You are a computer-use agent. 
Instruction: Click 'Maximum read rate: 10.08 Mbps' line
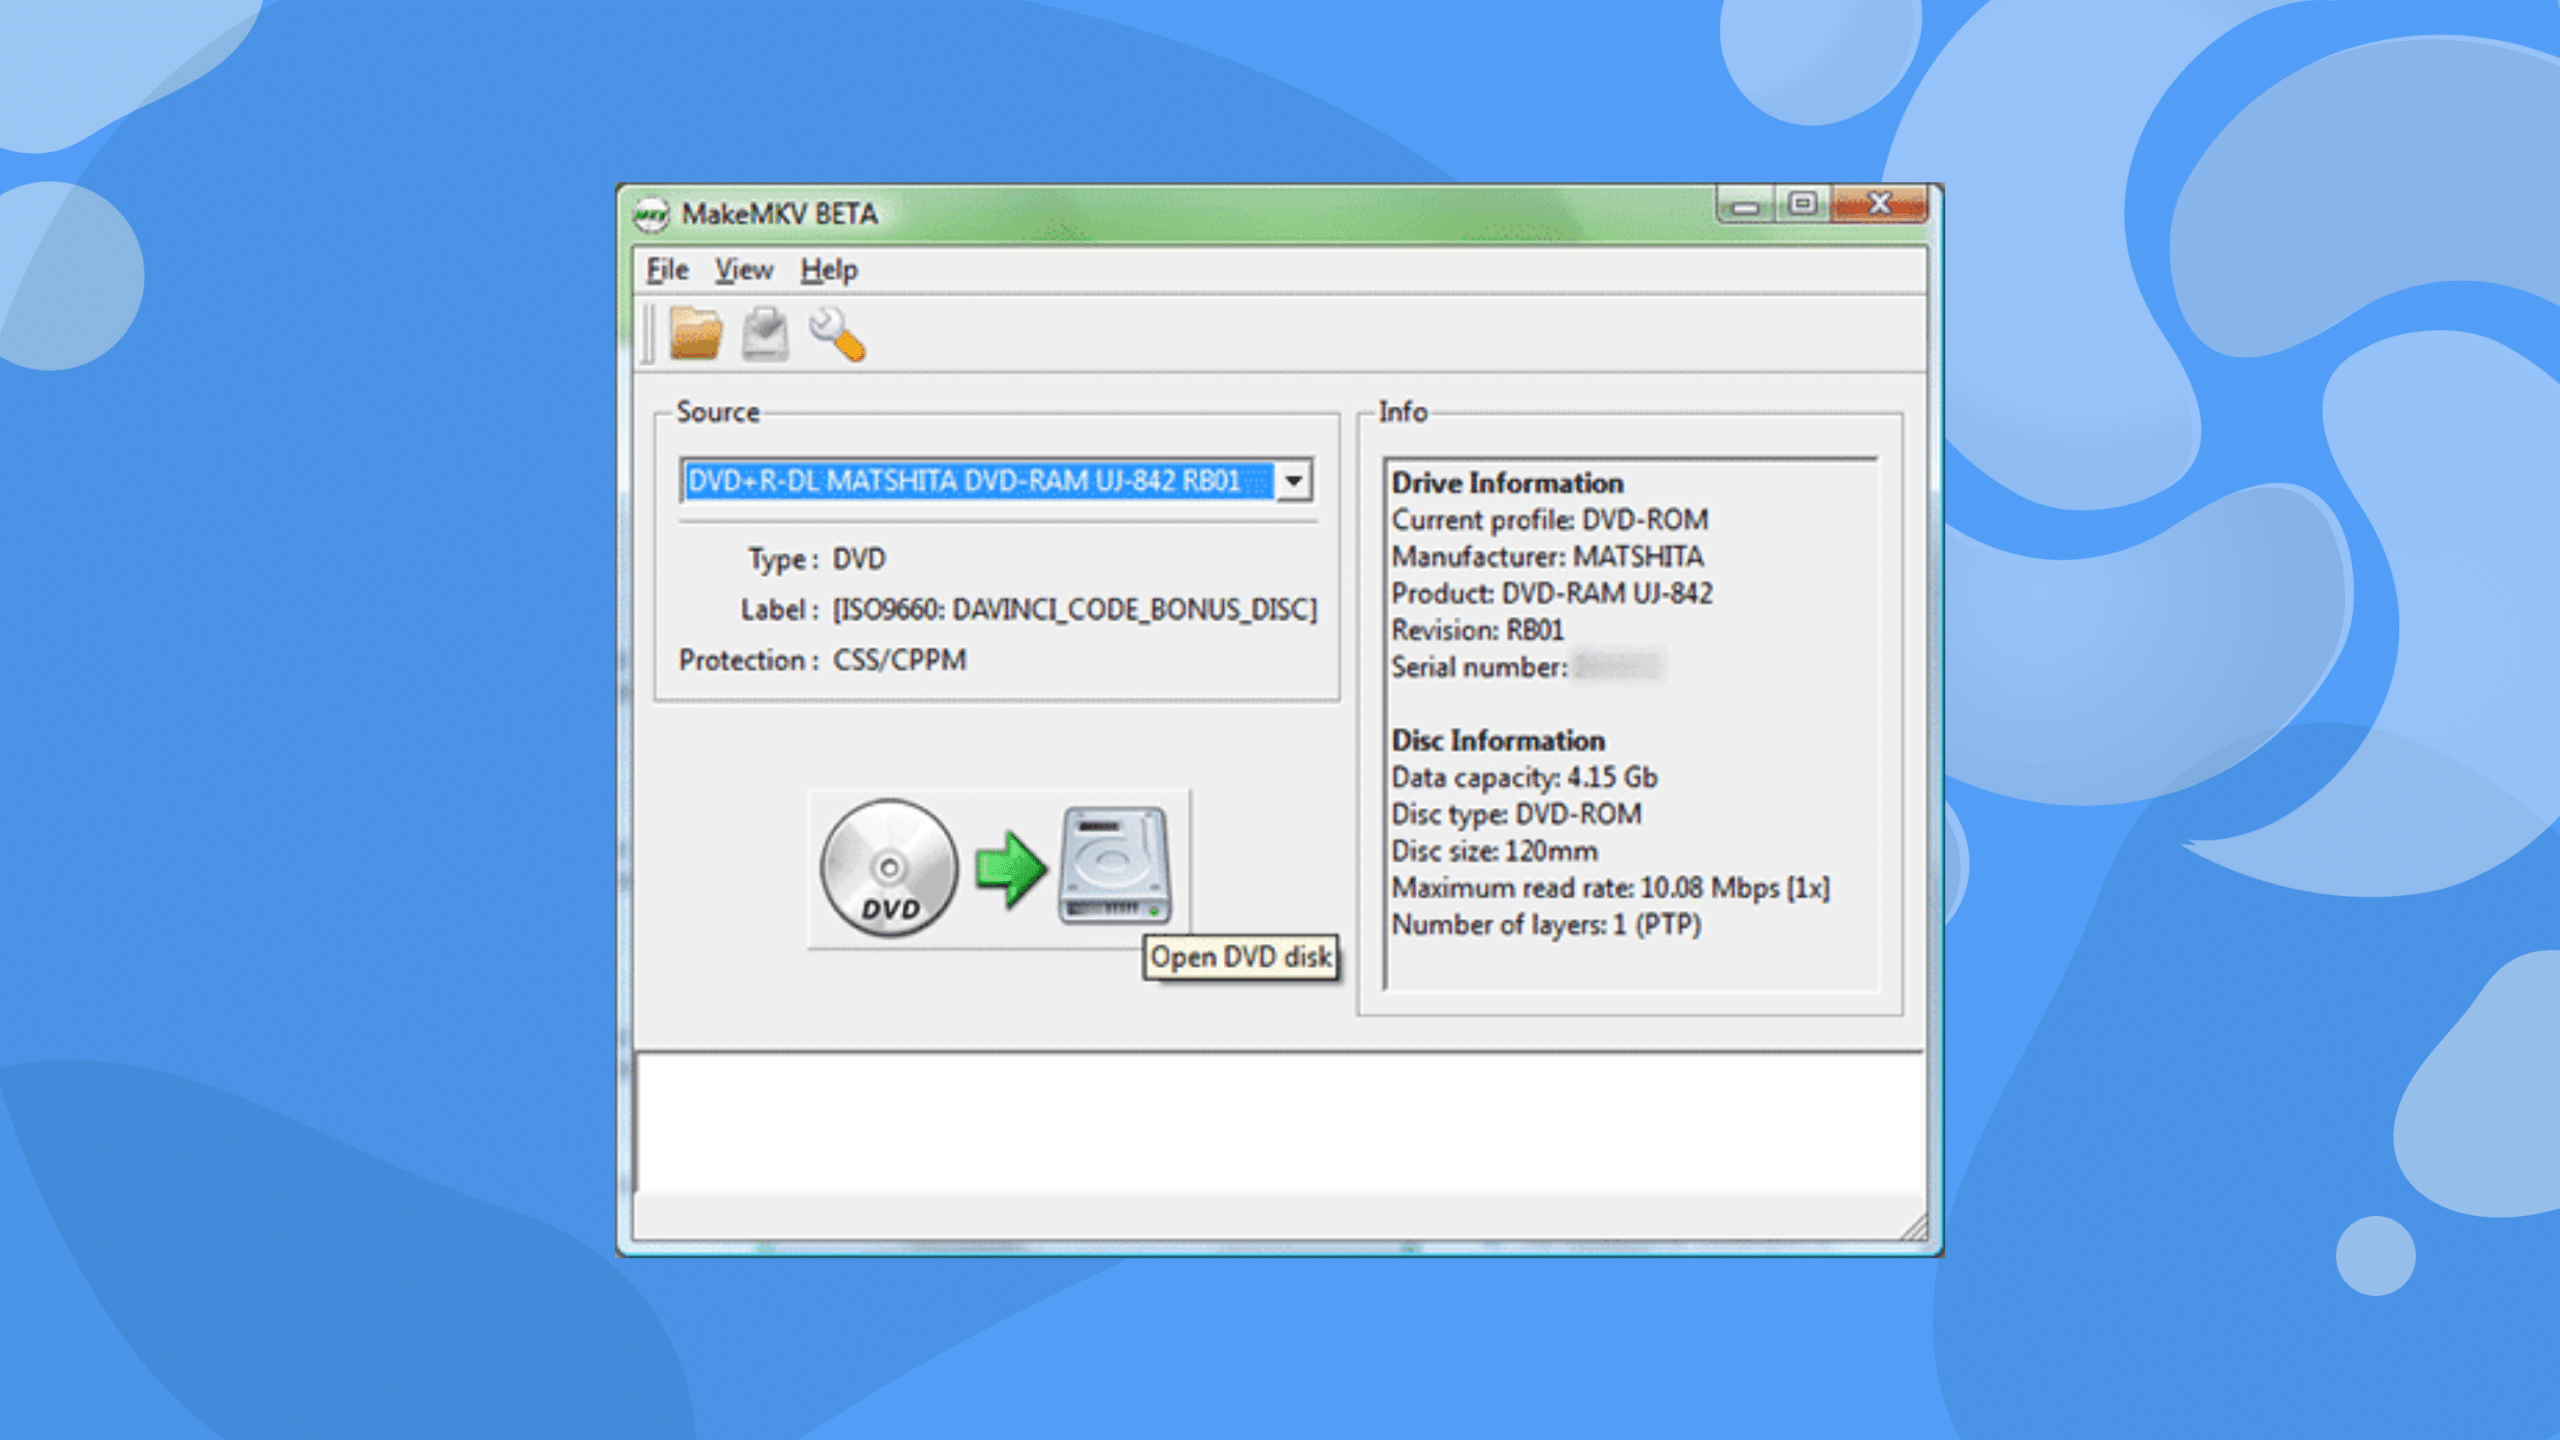pos(1610,888)
